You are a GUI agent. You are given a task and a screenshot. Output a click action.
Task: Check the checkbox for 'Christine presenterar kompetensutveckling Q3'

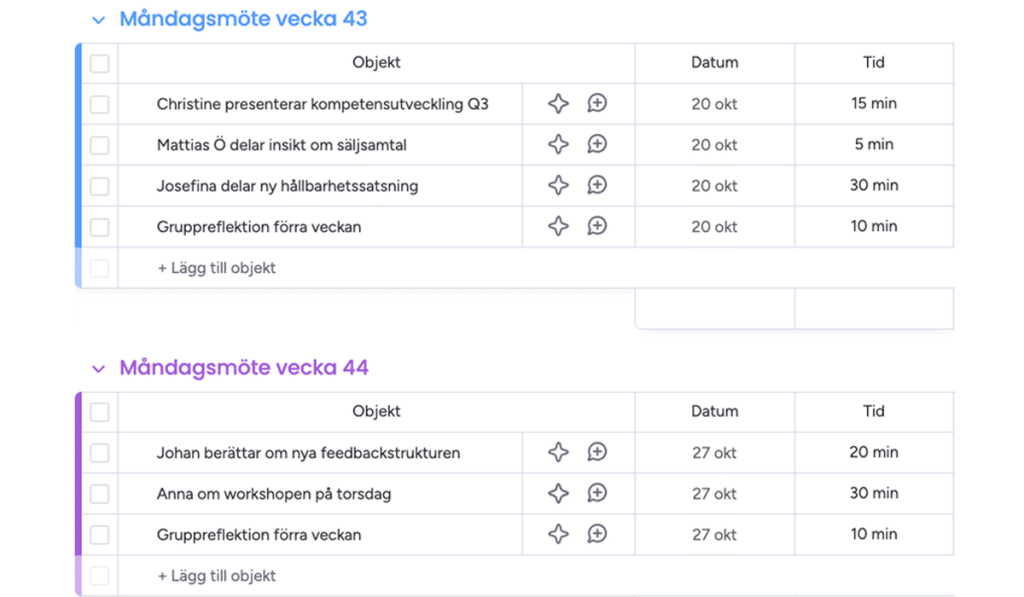[99, 103]
